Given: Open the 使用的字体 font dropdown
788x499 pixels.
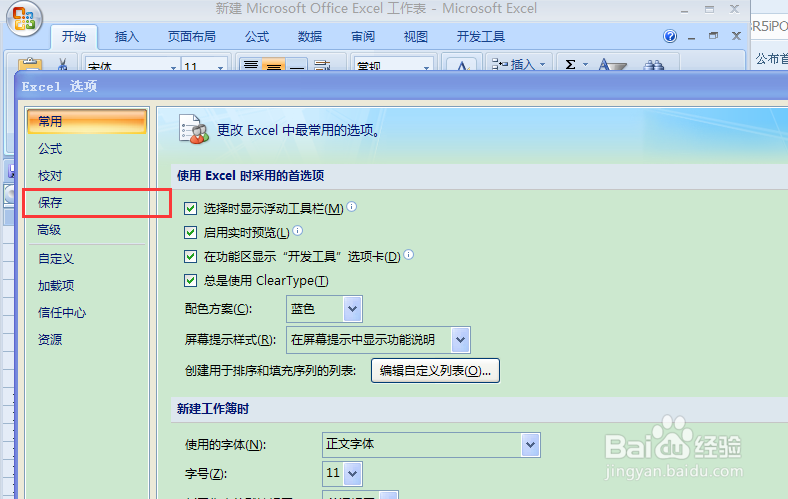Looking at the screenshot, I should (x=530, y=445).
